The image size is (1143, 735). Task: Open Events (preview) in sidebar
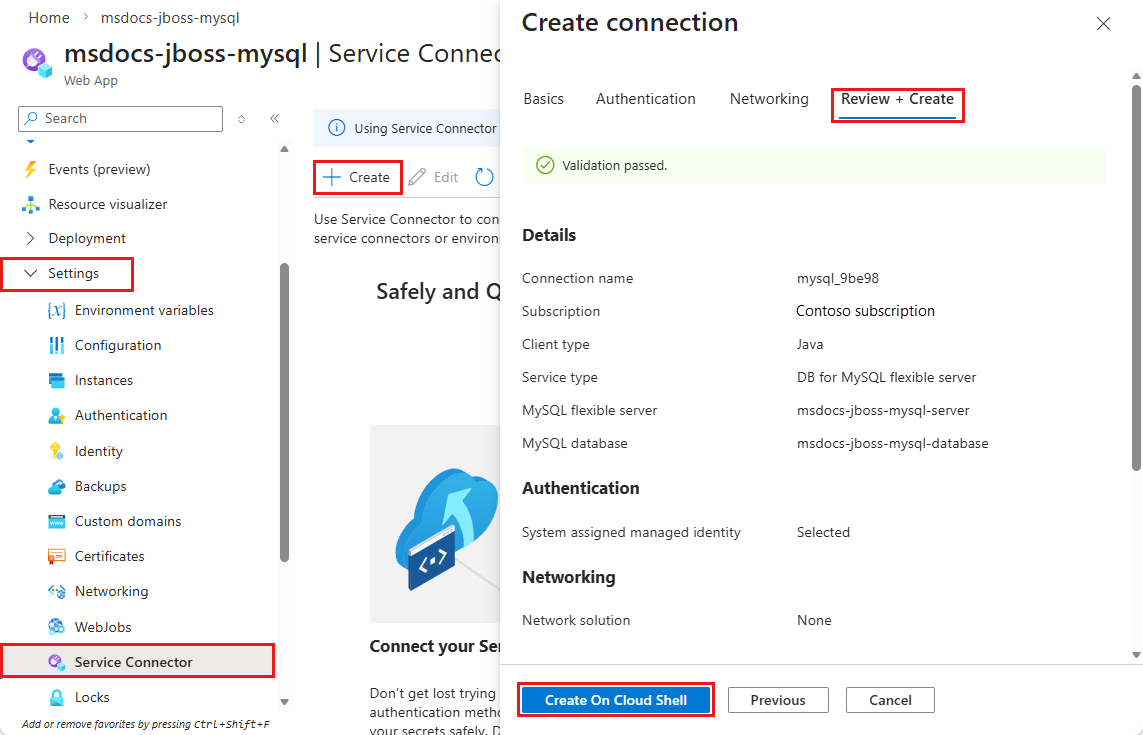tap(99, 169)
